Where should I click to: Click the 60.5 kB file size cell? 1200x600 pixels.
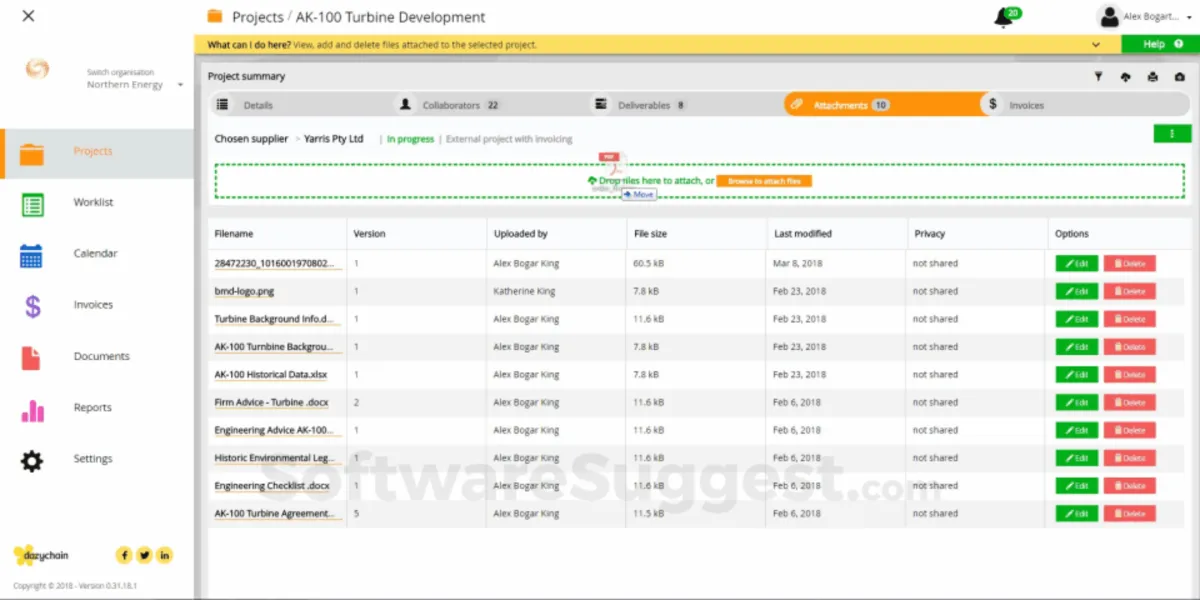649,264
